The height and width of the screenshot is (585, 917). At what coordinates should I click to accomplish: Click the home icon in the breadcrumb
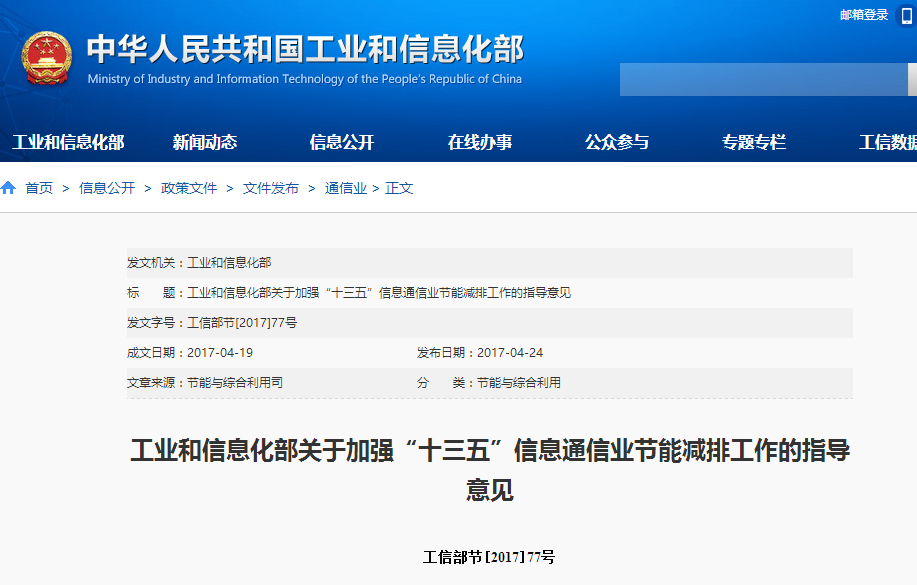pos(9,188)
